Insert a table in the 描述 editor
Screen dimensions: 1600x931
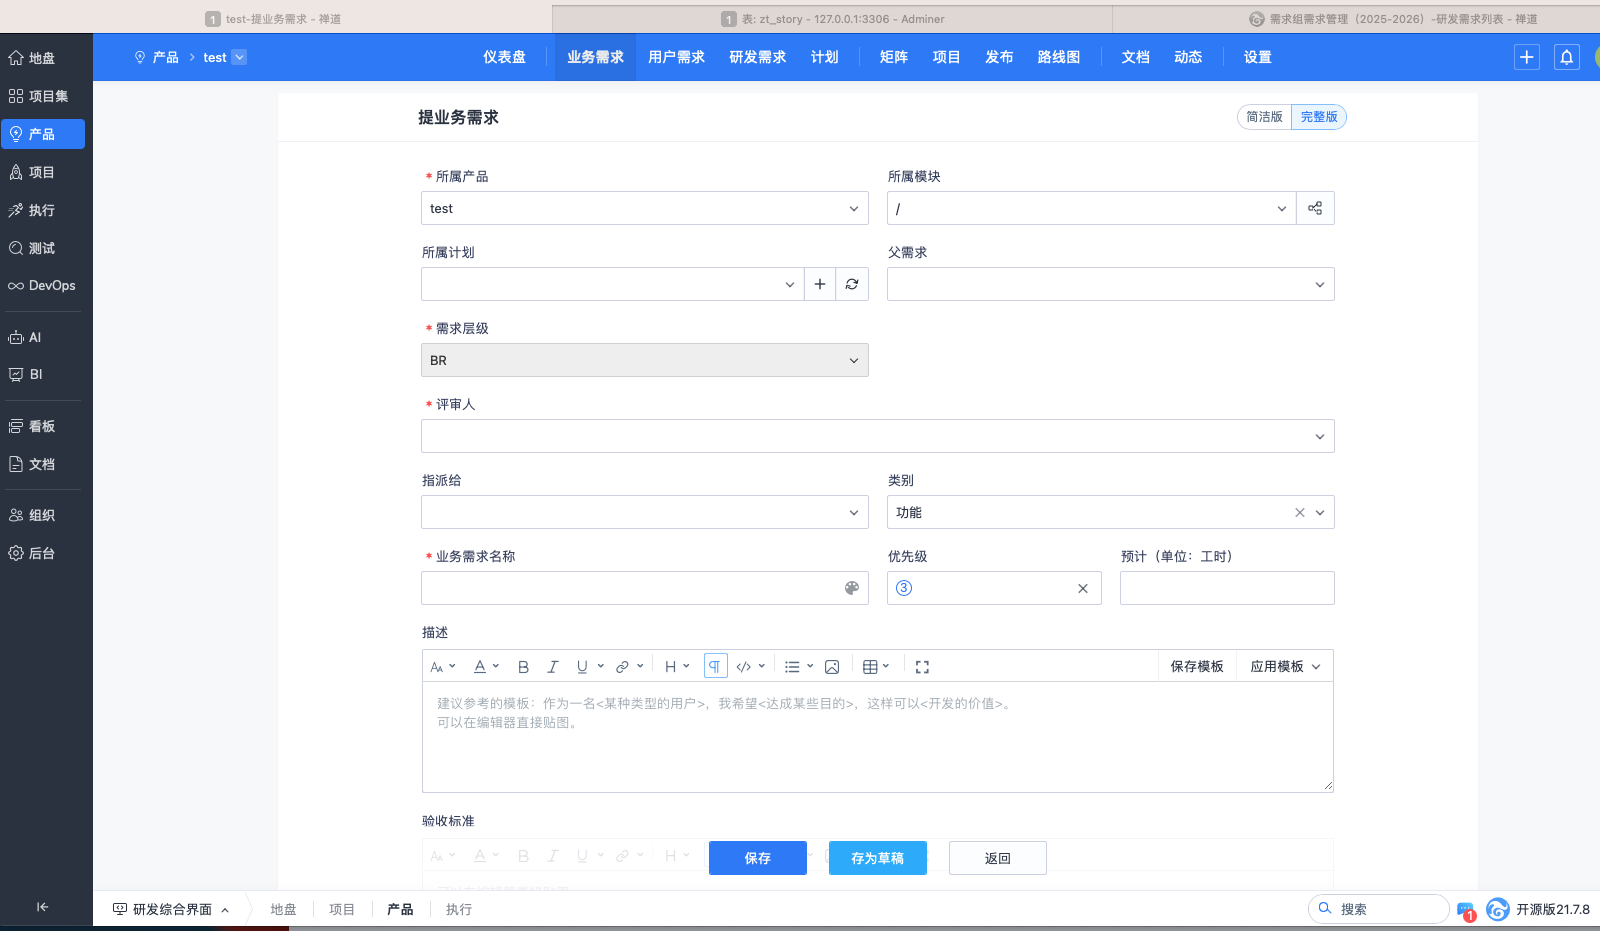pos(870,667)
